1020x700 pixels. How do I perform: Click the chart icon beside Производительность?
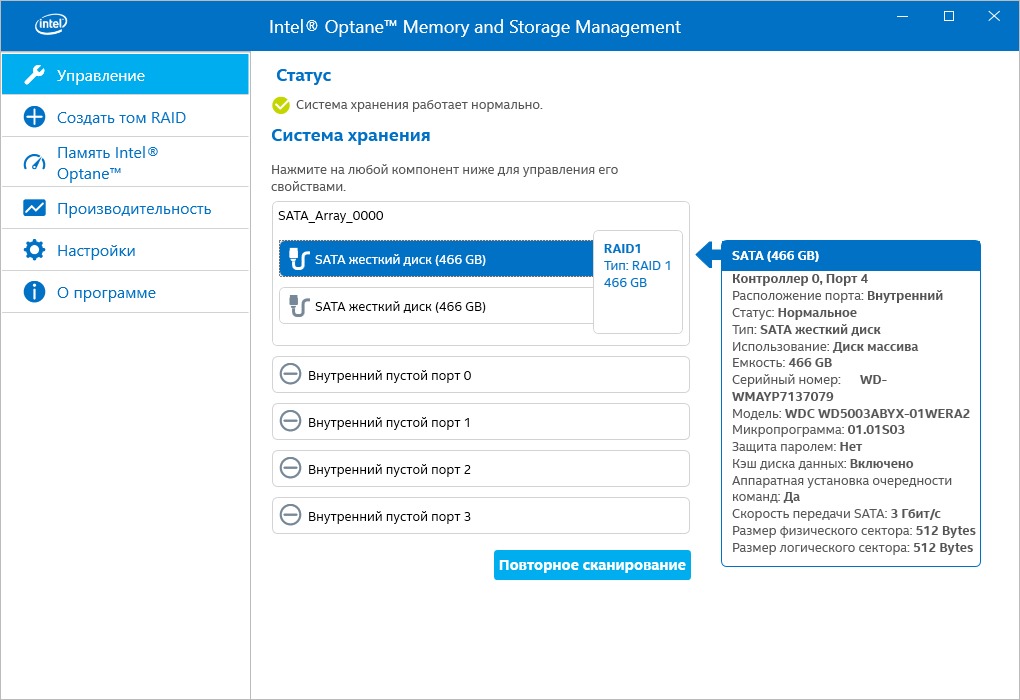point(34,208)
